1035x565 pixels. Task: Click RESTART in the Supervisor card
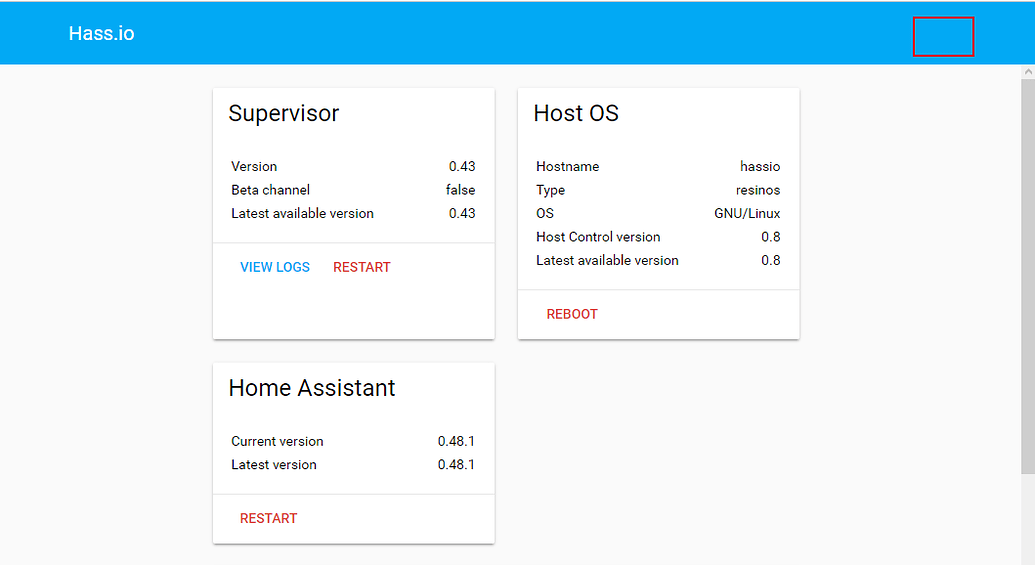[362, 267]
